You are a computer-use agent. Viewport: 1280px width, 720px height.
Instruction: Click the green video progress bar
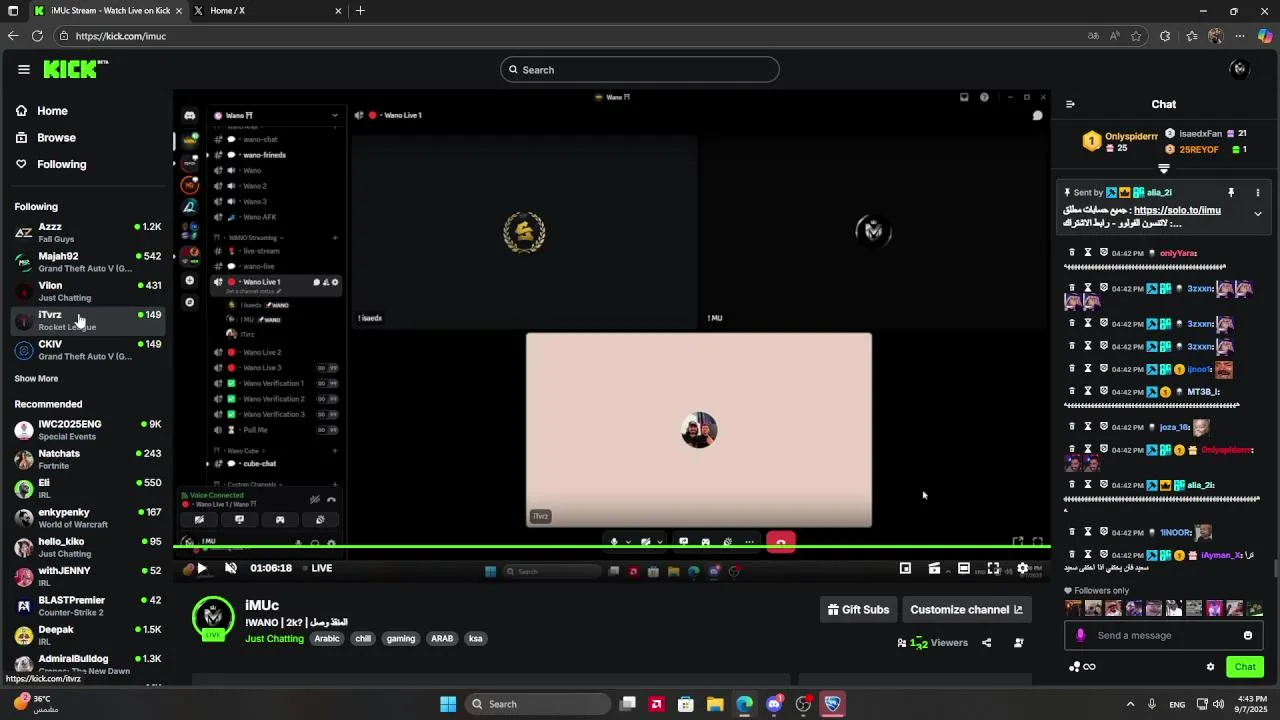pyautogui.click(x=612, y=546)
